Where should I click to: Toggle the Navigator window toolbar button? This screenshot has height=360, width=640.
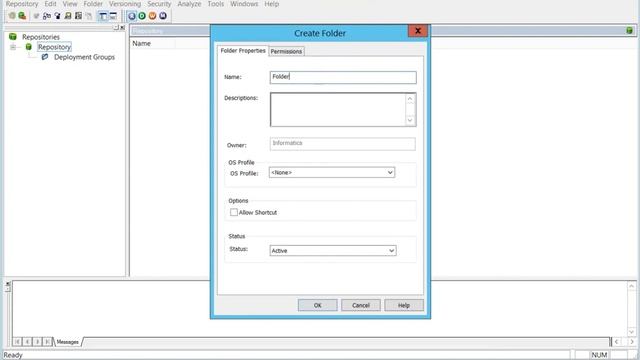[102, 16]
